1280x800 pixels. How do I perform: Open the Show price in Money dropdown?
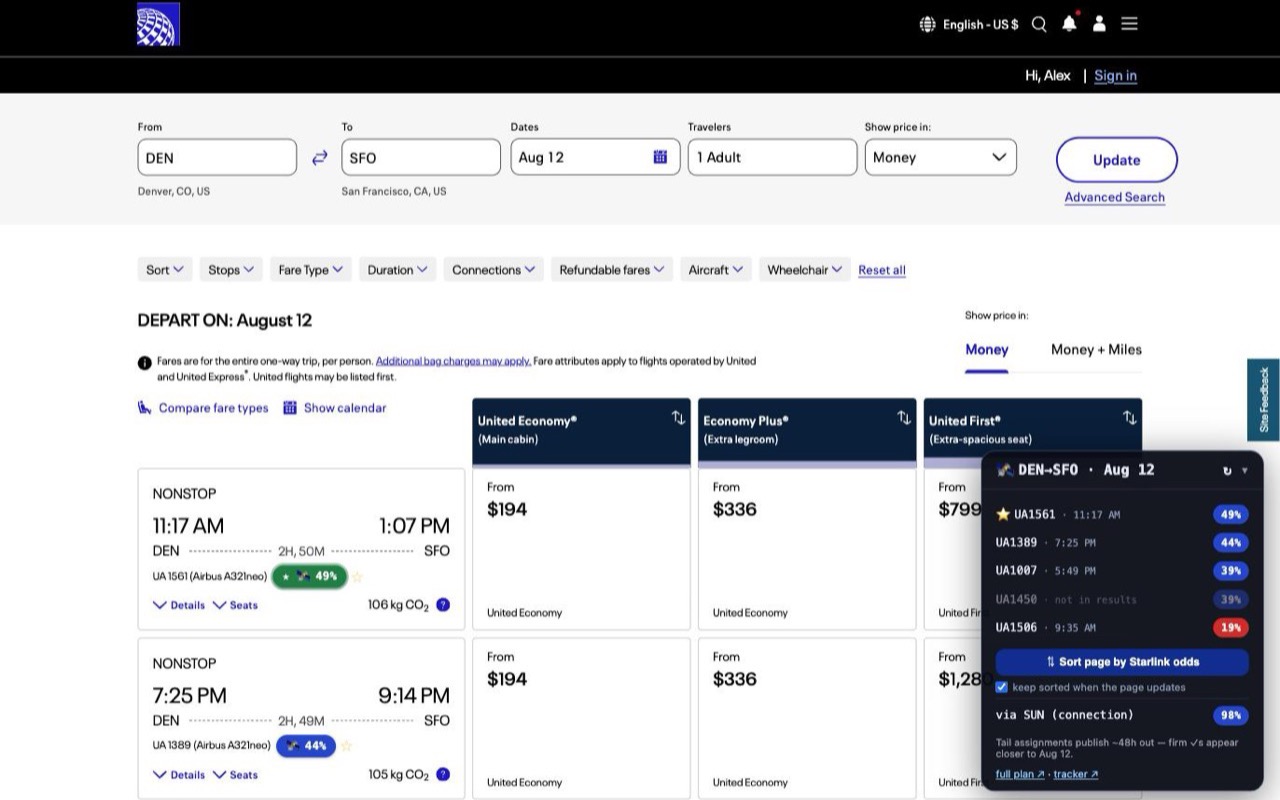(941, 157)
